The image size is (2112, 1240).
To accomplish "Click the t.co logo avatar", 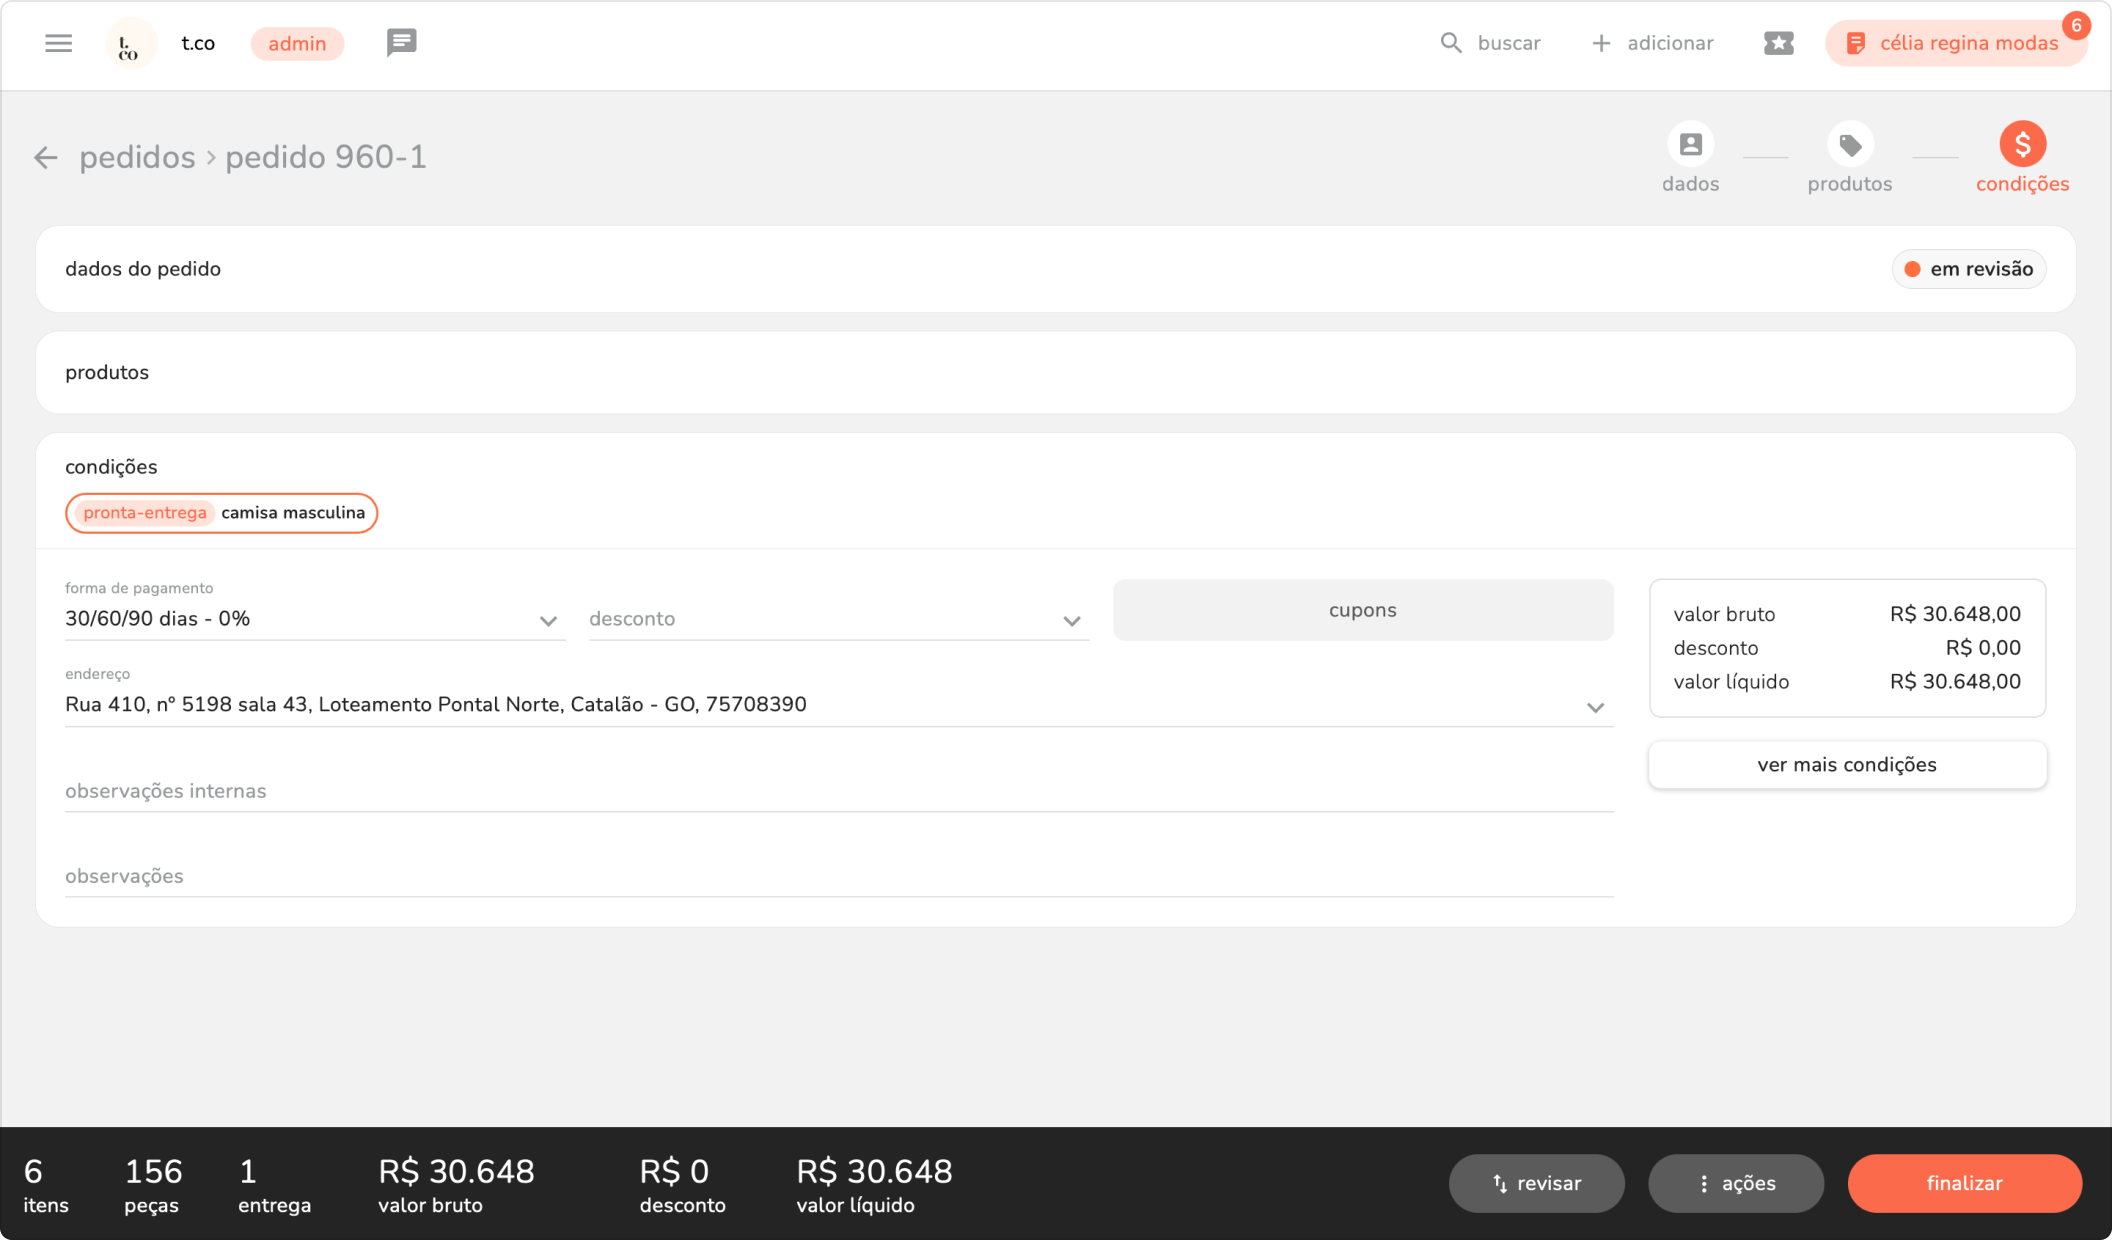I will click(x=130, y=44).
